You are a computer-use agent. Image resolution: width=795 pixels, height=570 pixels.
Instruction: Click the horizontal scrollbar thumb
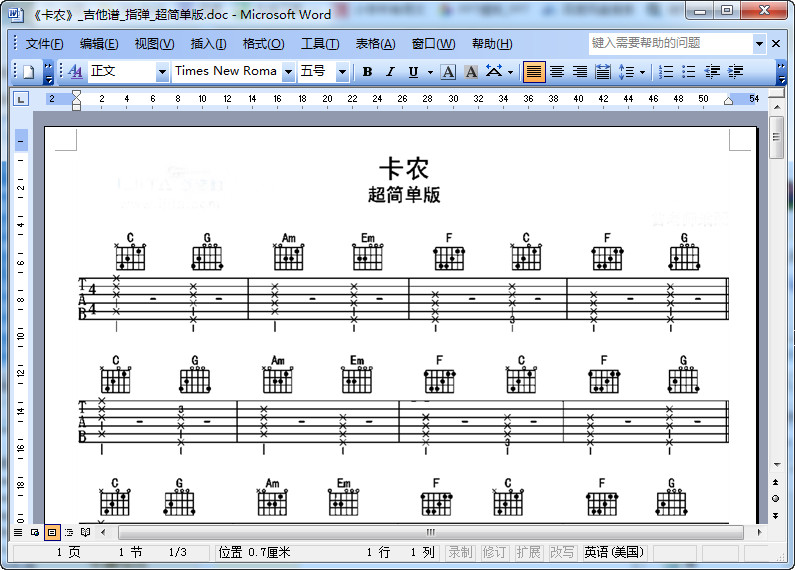[x=431, y=532]
